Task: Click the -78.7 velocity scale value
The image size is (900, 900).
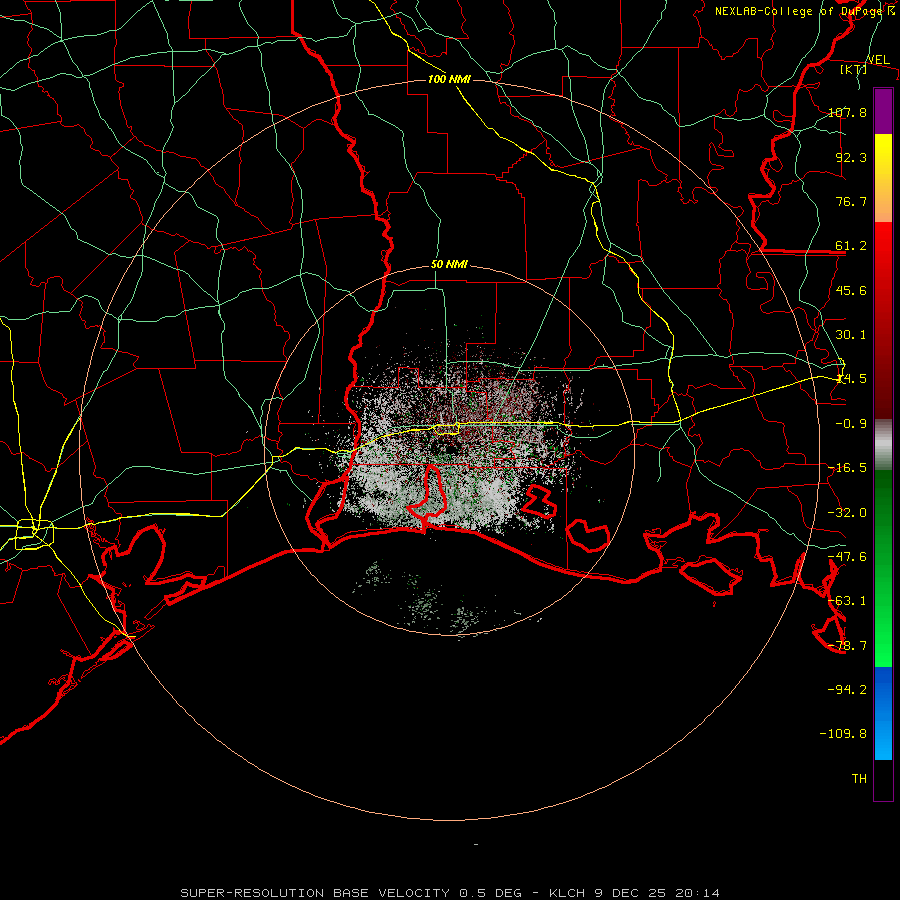Action: pyautogui.click(x=847, y=646)
